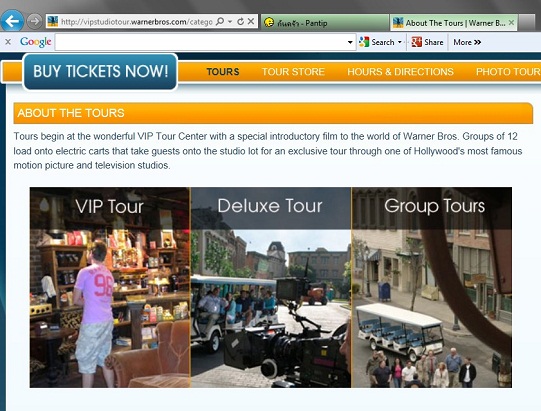Switch to the Pantip browser tab
541x411 pixels.
pyautogui.click(x=325, y=23)
